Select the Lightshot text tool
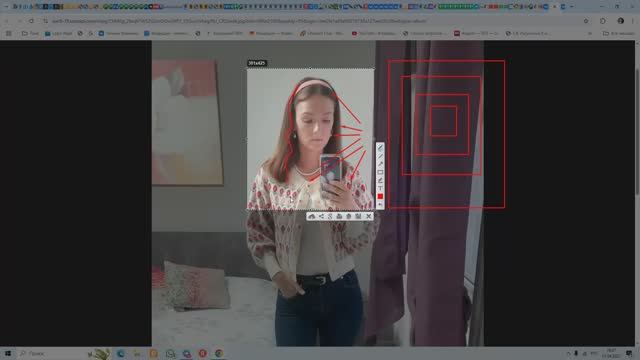Screen dimensions: 640x360 [x=380, y=188]
